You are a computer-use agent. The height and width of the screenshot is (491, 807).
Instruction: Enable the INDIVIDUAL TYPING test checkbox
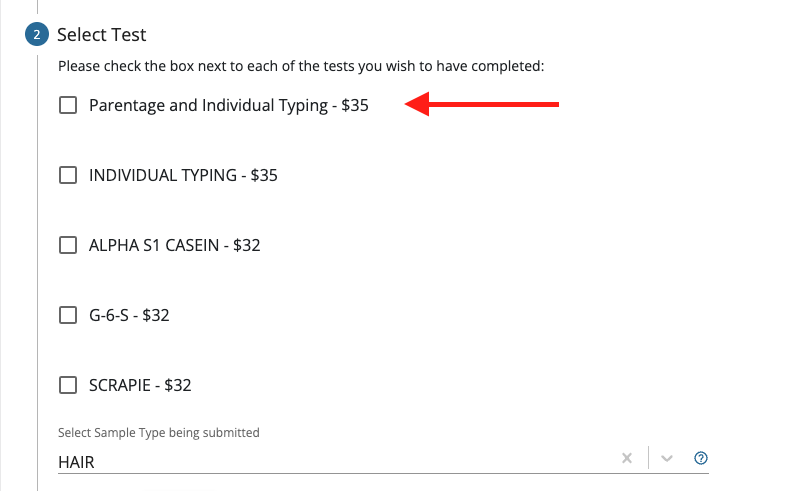click(x=68, y=175)
